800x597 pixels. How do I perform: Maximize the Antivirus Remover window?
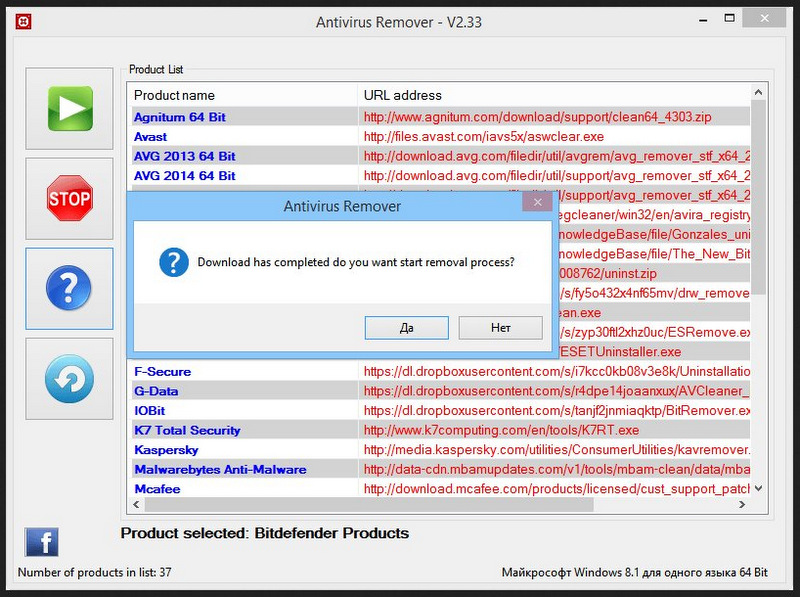pos(730,18)
